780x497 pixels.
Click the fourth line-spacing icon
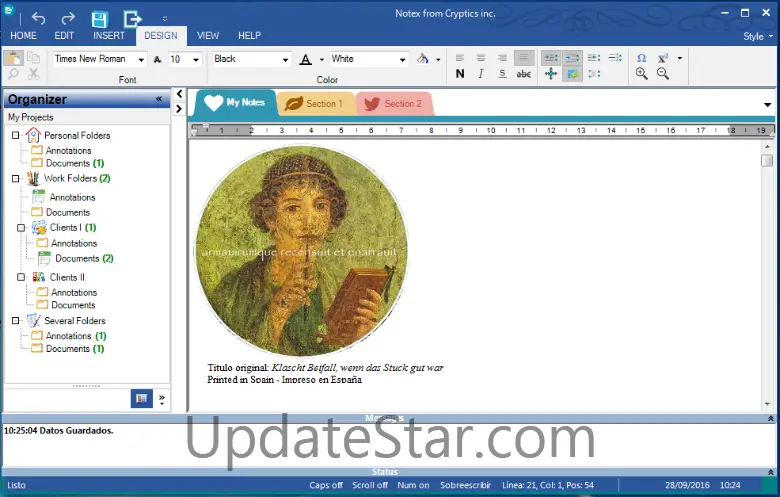615,58
